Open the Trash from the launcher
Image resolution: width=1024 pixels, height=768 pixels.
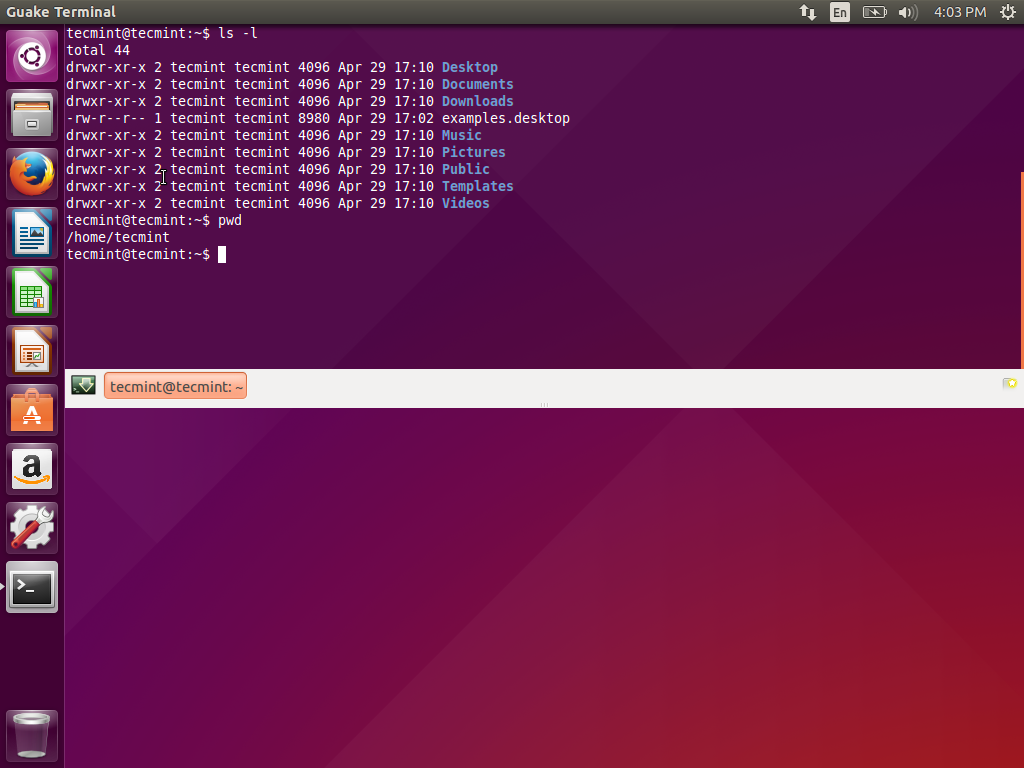32,735
